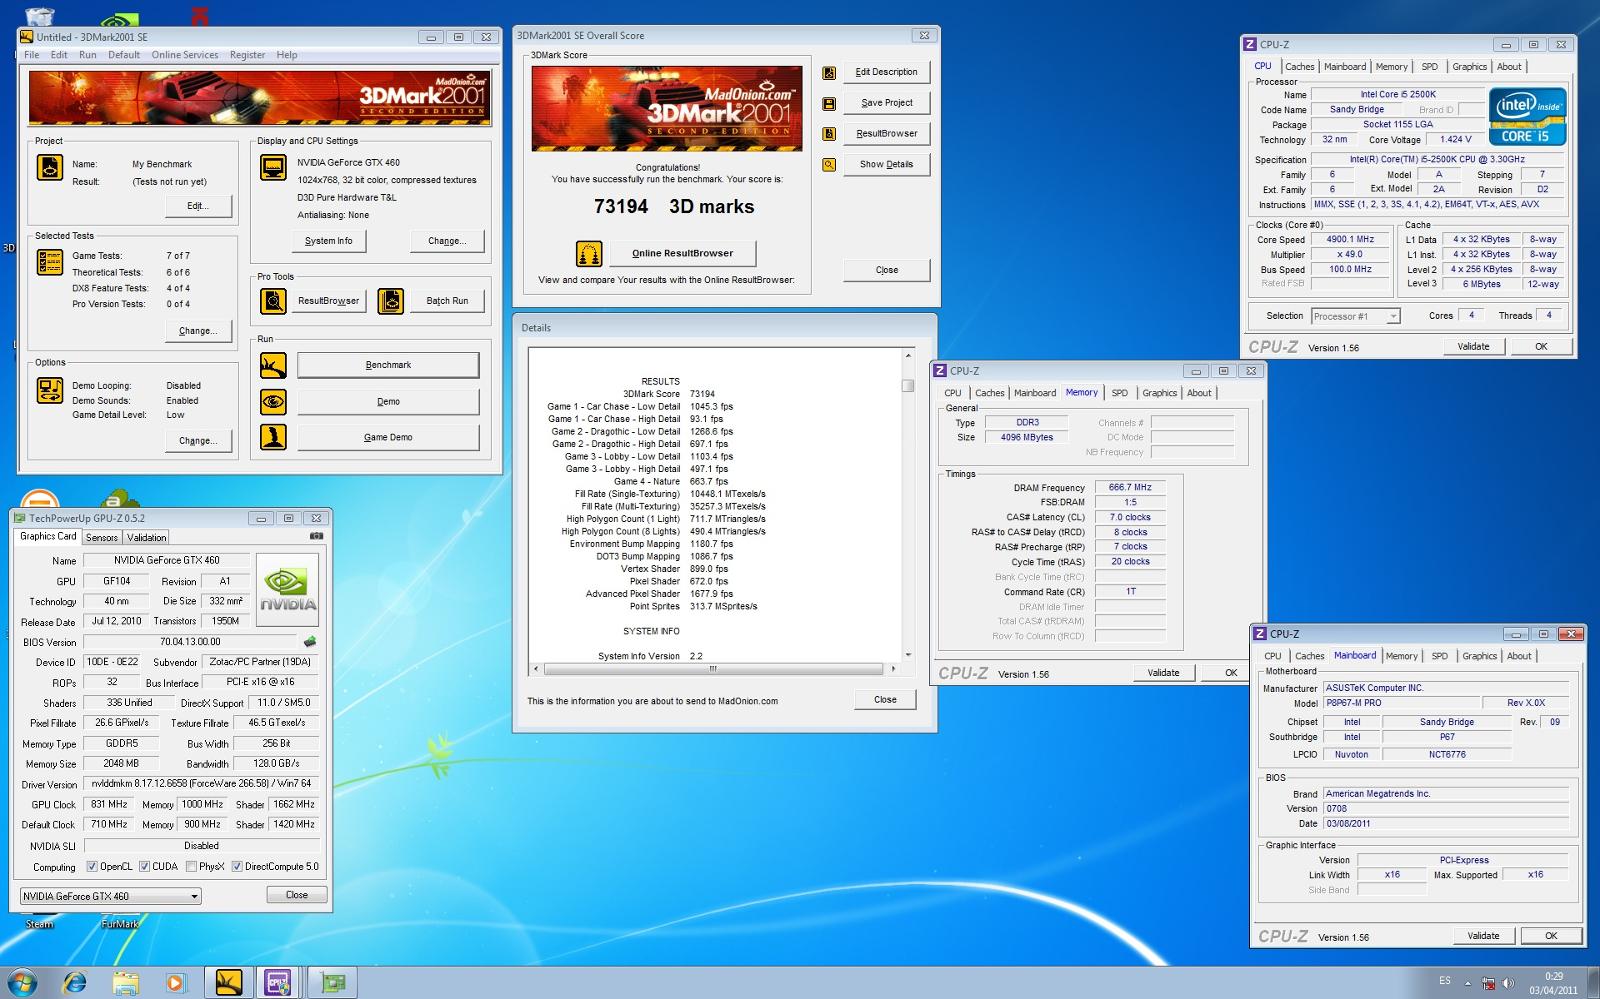This screenshot has height=999, width=1600.
Task: Switch to 3DMark2001 taskbar icon
Action: pyautogui.click(x=229, y=983)
